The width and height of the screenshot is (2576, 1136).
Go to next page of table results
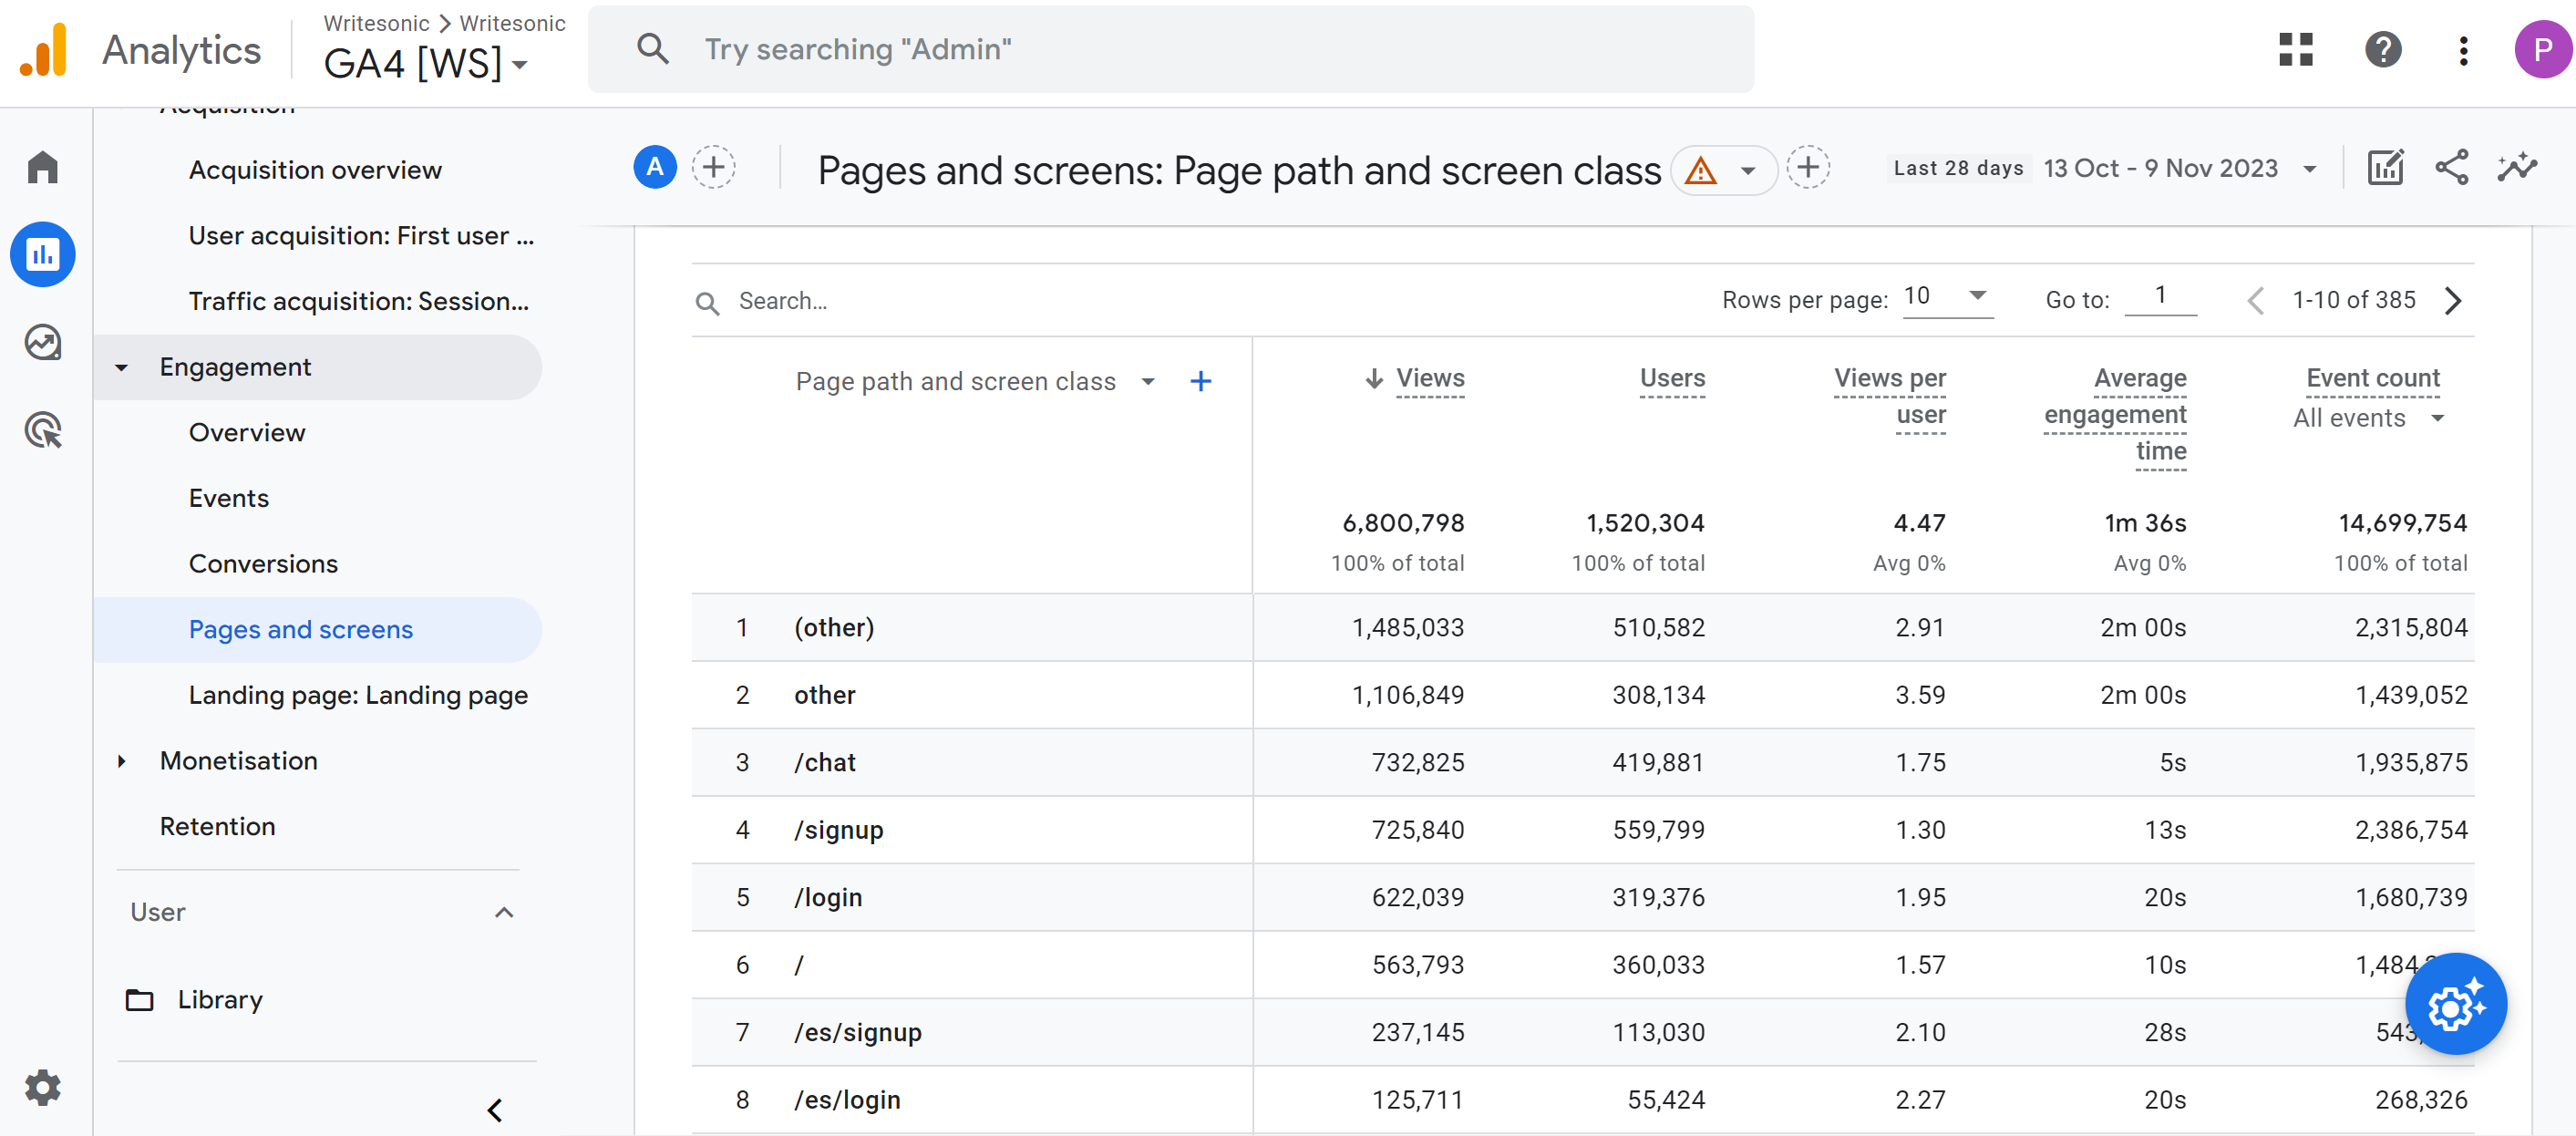click(2453, 300)
